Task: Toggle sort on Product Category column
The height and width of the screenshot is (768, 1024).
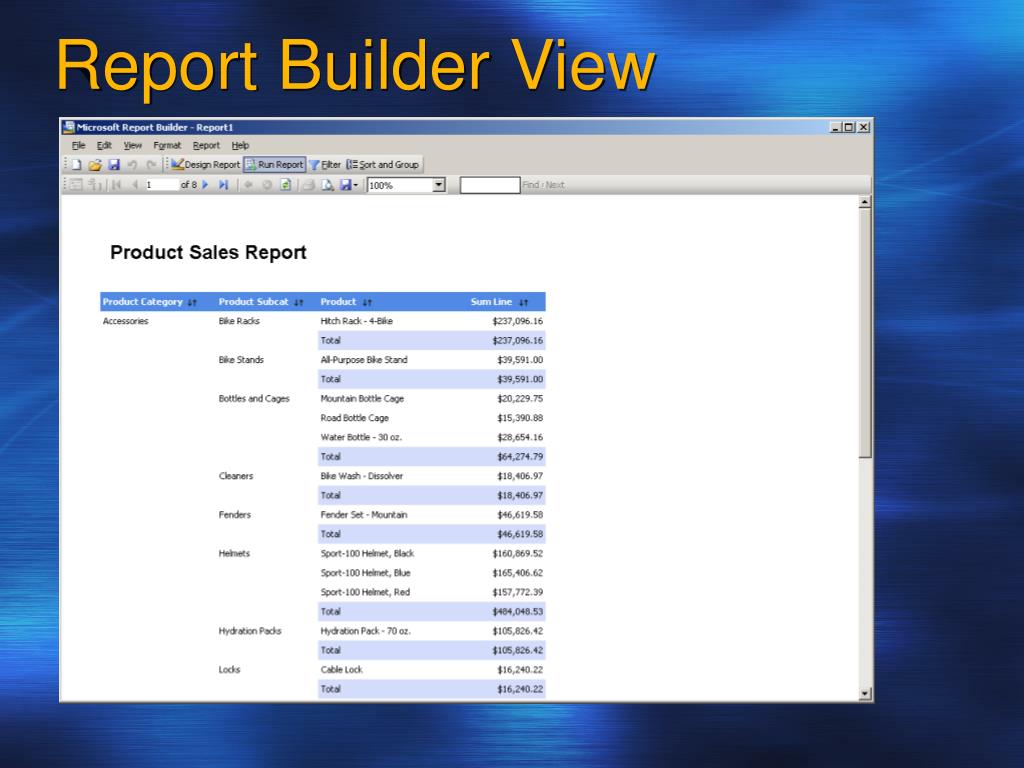Action: [192, 302]
